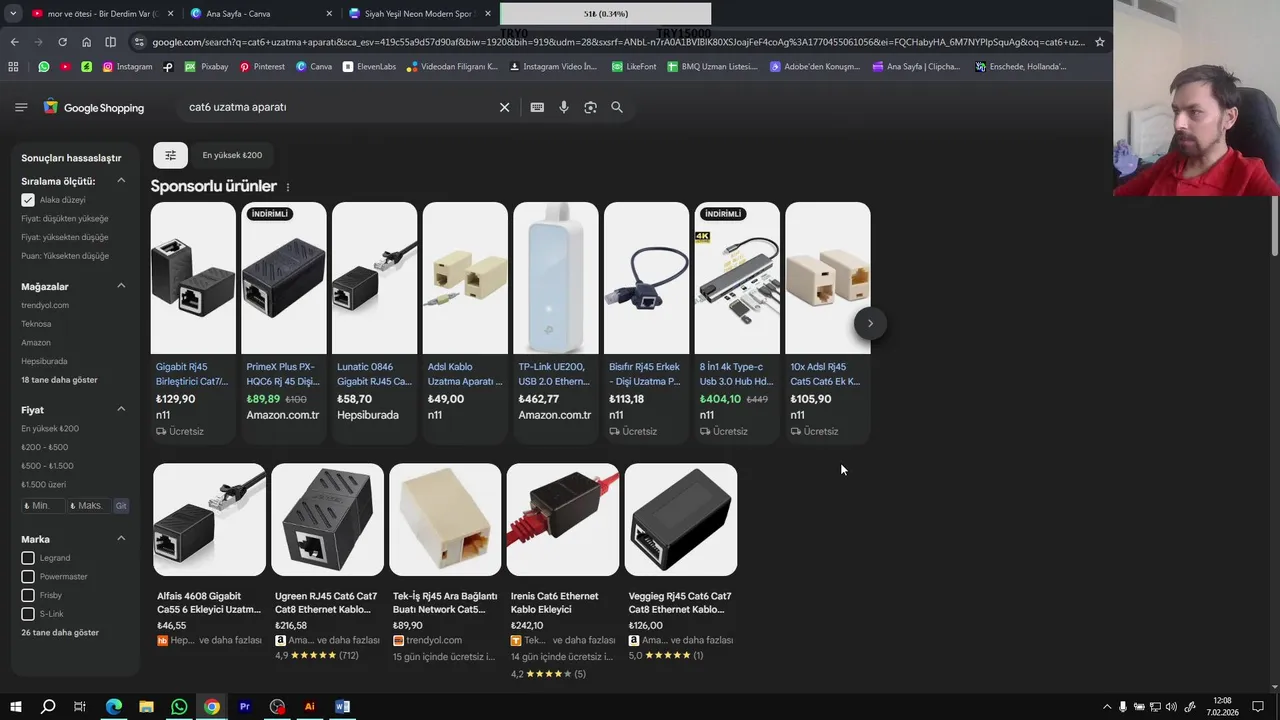Screen dimensions: 1280x720
Task: Expand 18 tane daha göster stores
Action: tap(59, 380)
